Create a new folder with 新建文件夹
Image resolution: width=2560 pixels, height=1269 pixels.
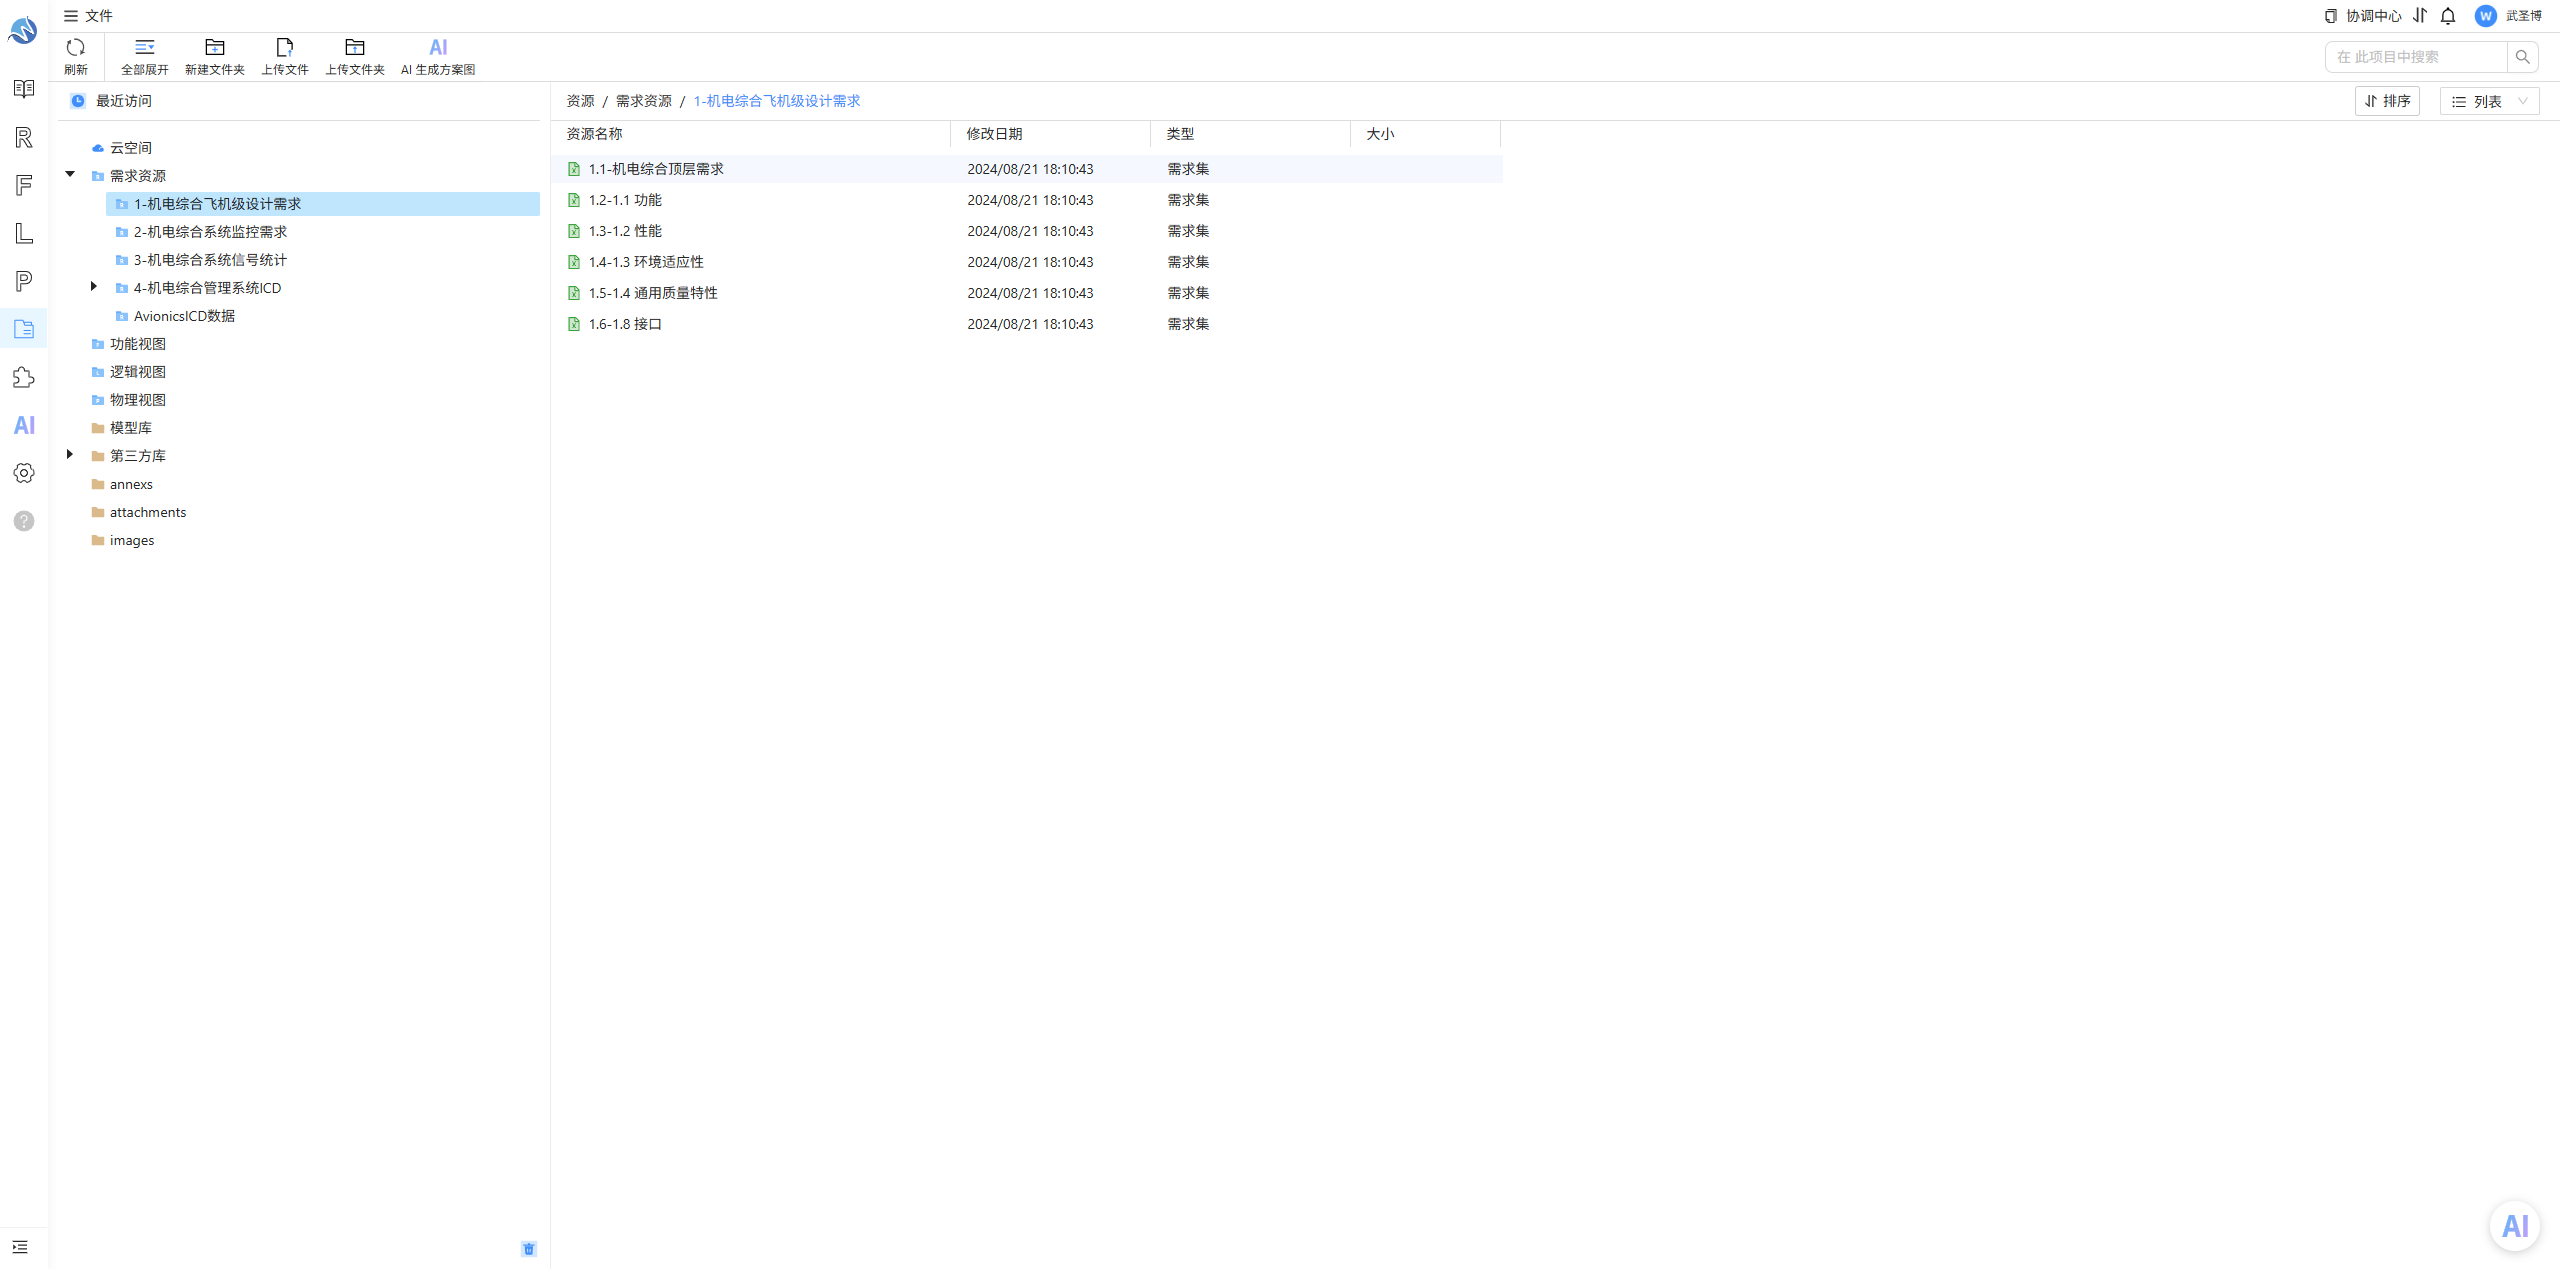(215, 56)
